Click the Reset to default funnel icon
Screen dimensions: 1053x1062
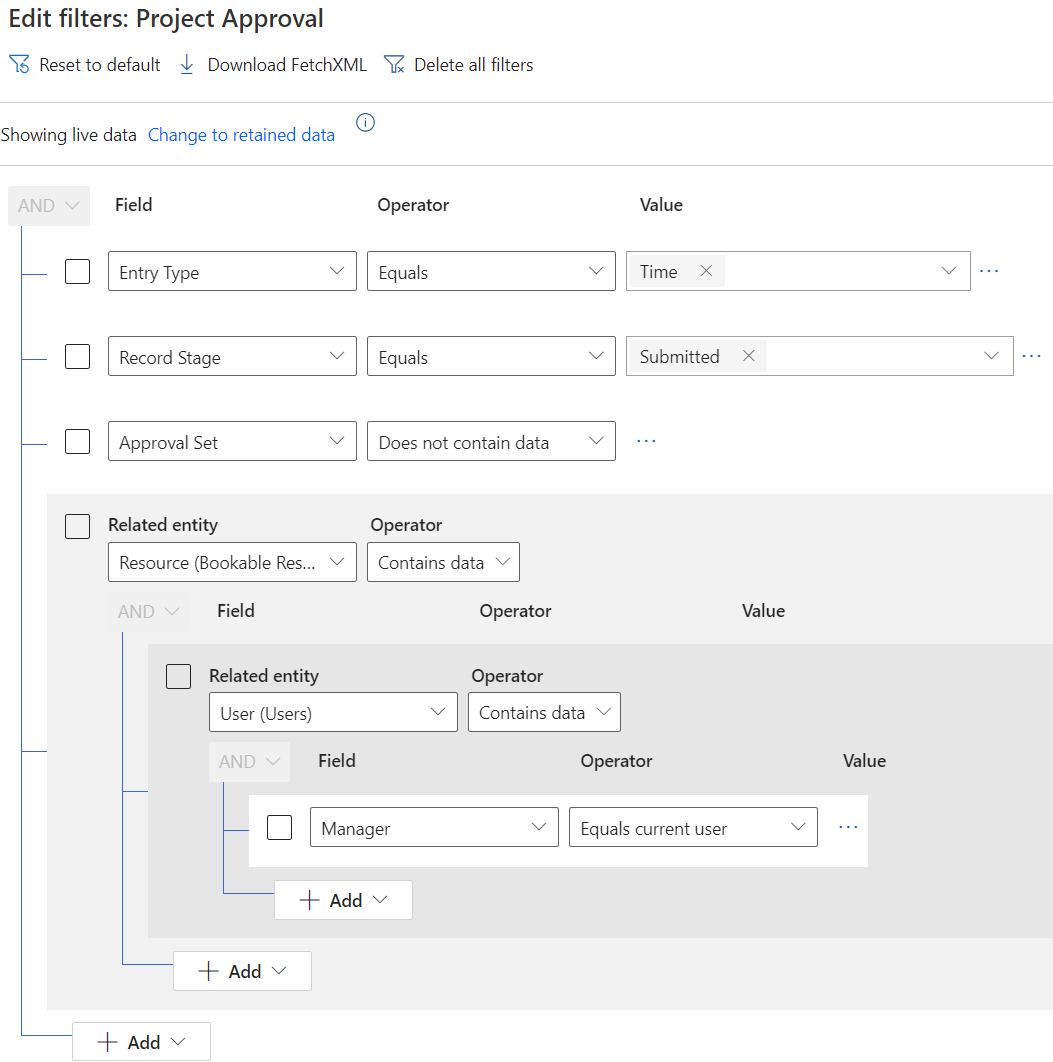[19, 64]
